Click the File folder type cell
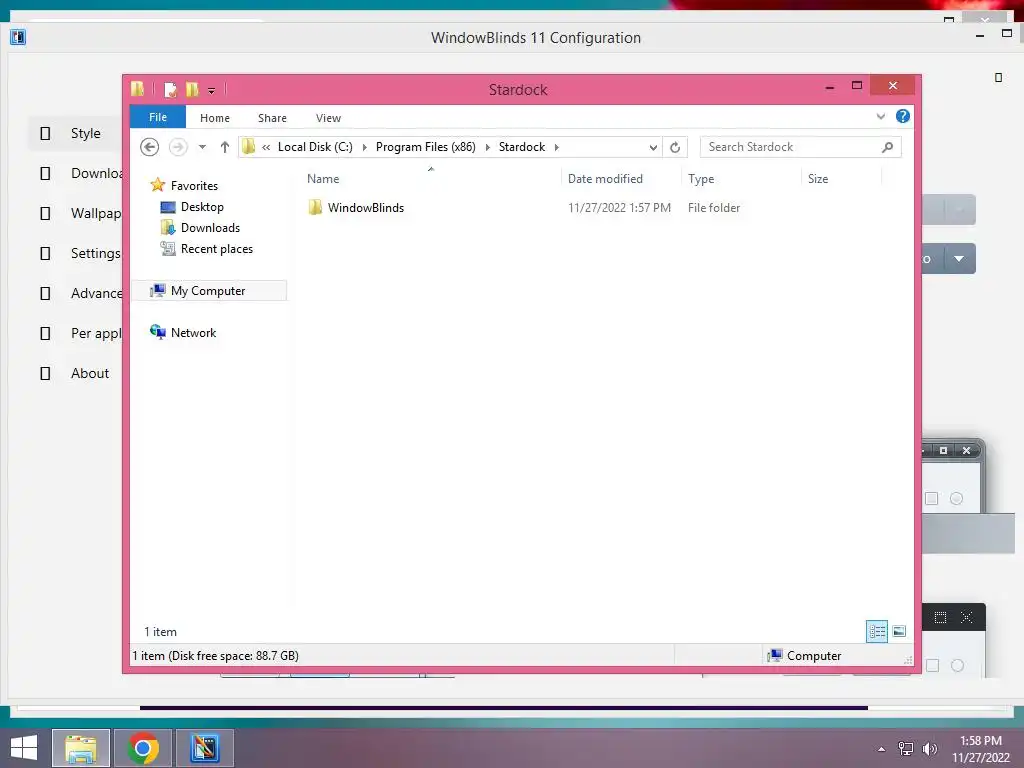This screenshot has width=1024, height=768. pos(714,208)
